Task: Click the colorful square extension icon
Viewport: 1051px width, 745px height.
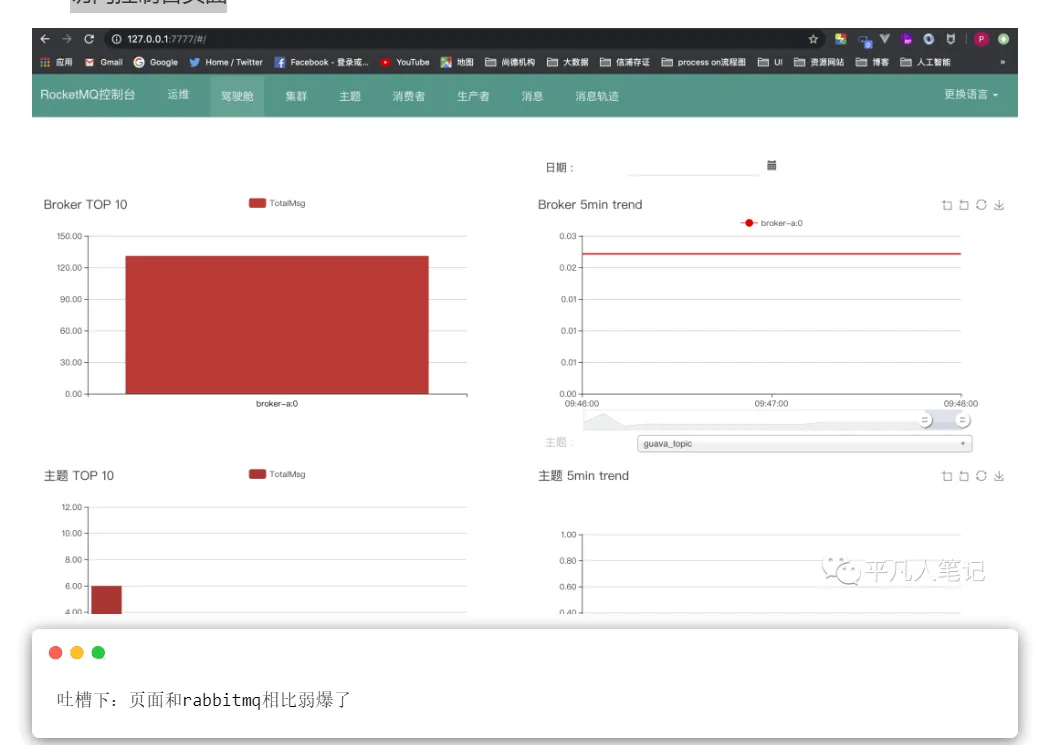Action: 841,39
